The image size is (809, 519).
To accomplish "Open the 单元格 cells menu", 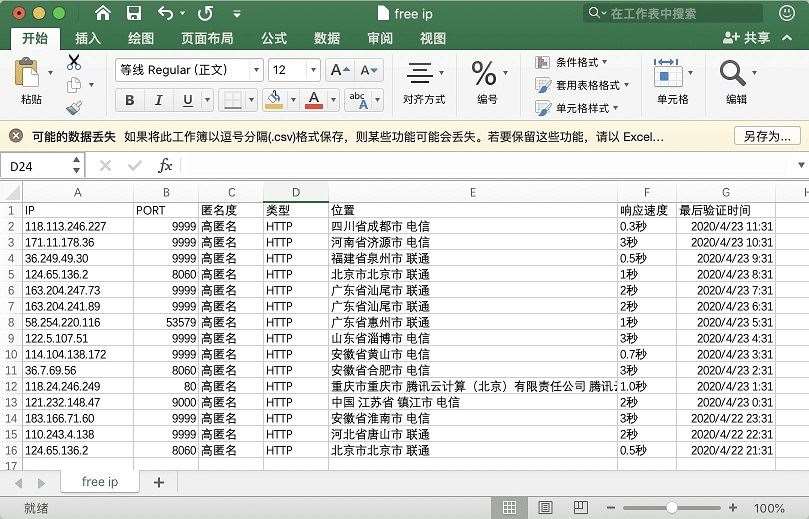I will click(x=673, y=83).
